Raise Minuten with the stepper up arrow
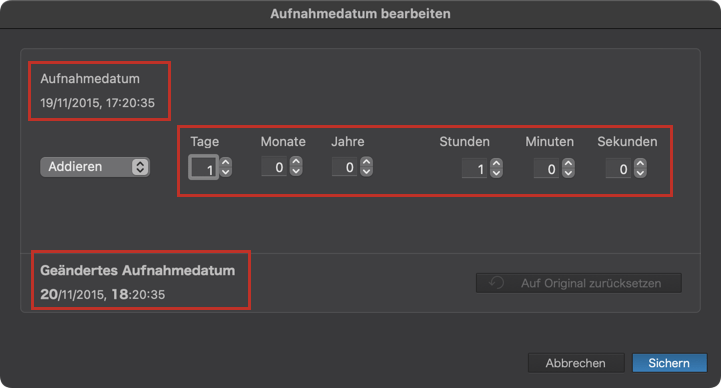 pyautogui.click(x=568, y=163)
